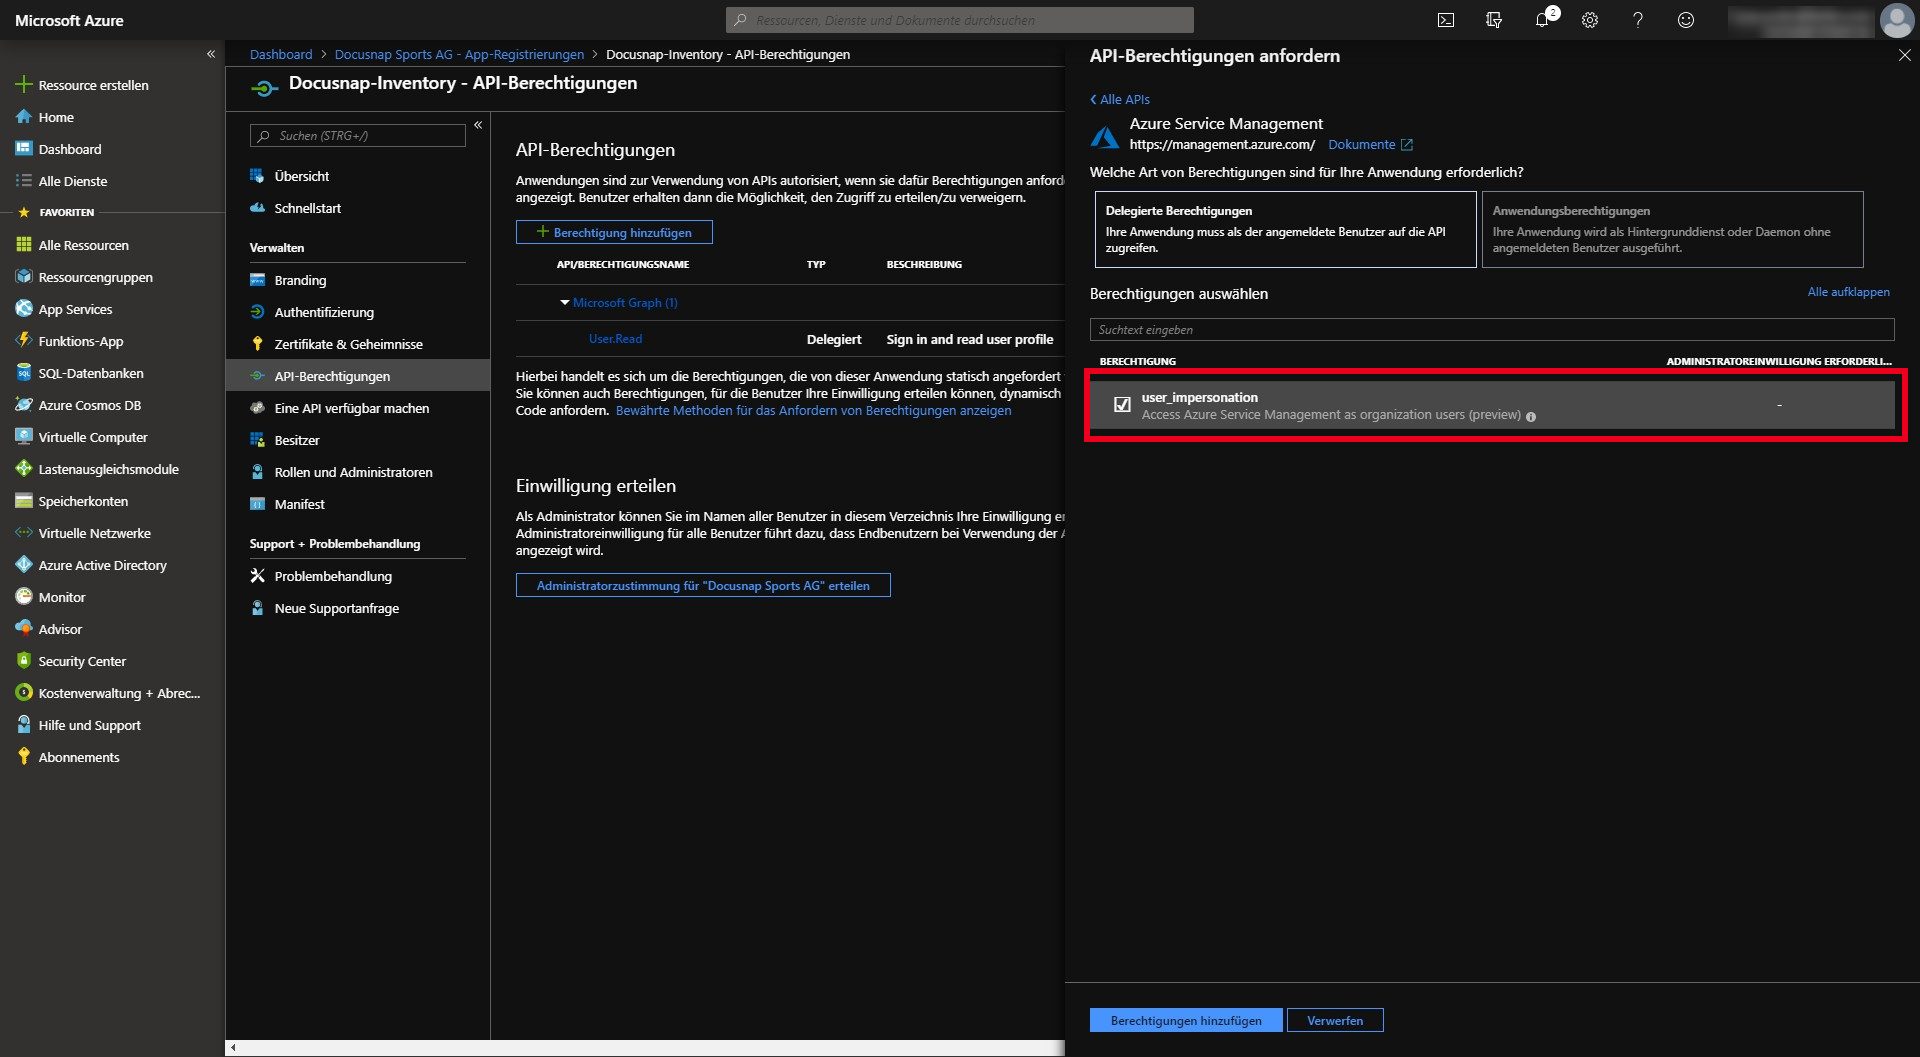Click Berechtigungen hinzufügen button
The width and height of the screenshot is (1920, 1057).
coord(1186,1020)
